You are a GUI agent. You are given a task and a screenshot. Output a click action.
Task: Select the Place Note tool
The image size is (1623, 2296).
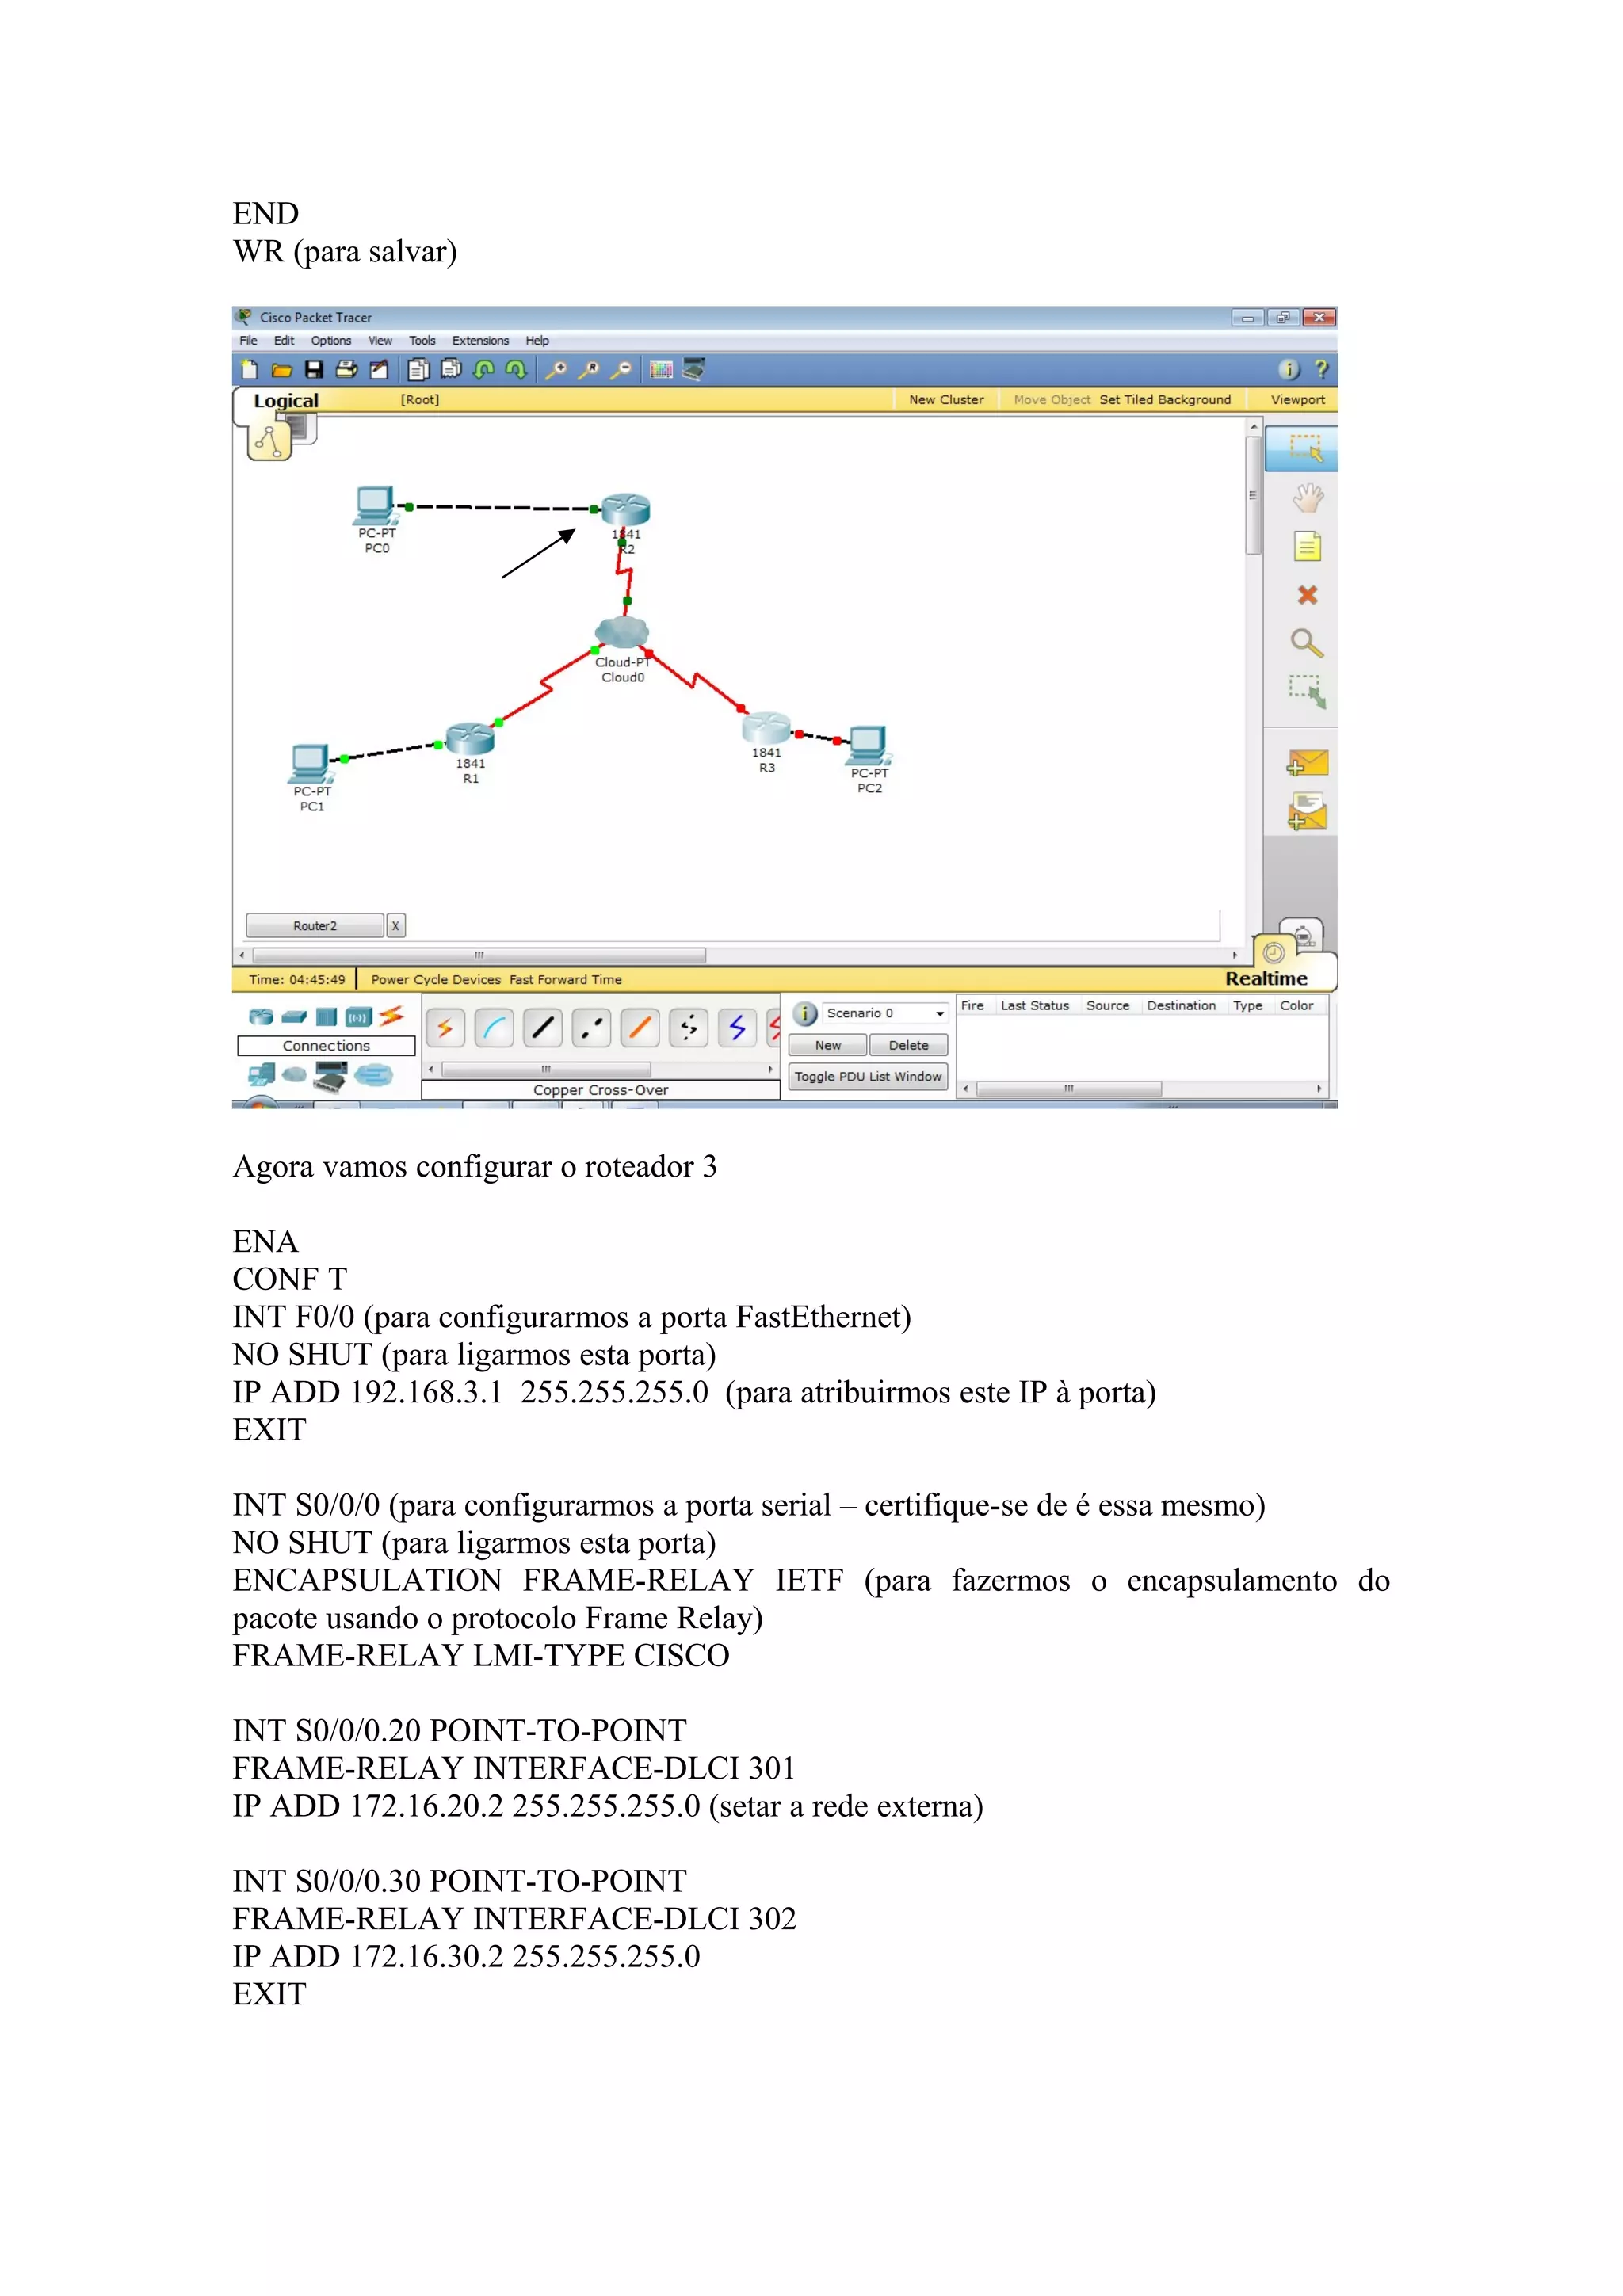(1307, 546)
